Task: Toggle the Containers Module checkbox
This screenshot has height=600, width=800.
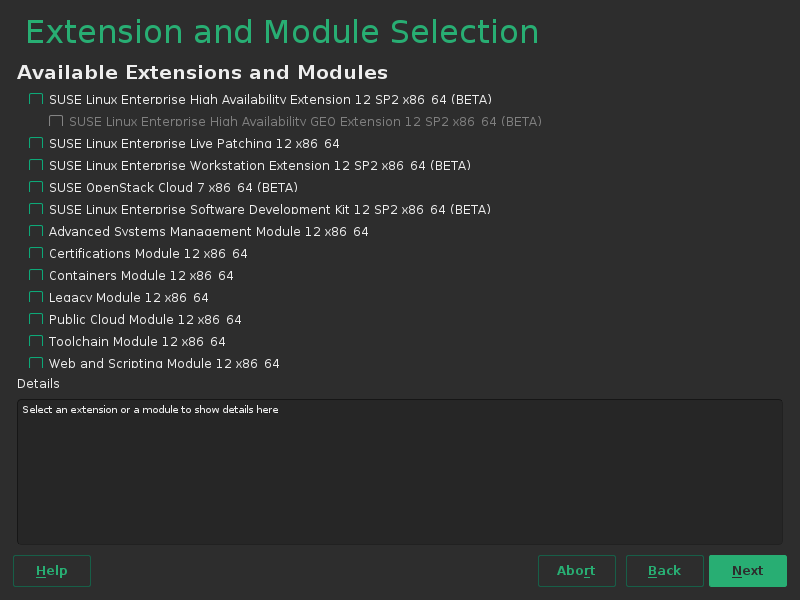Action: point(36,276)
